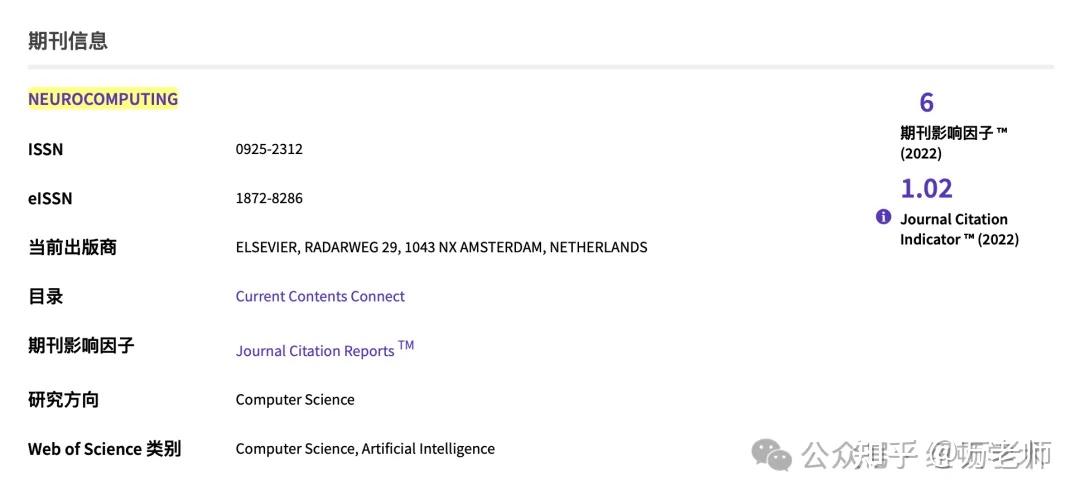
Task: Click the Elsevier publisher address text
Action: click(441, 247)
